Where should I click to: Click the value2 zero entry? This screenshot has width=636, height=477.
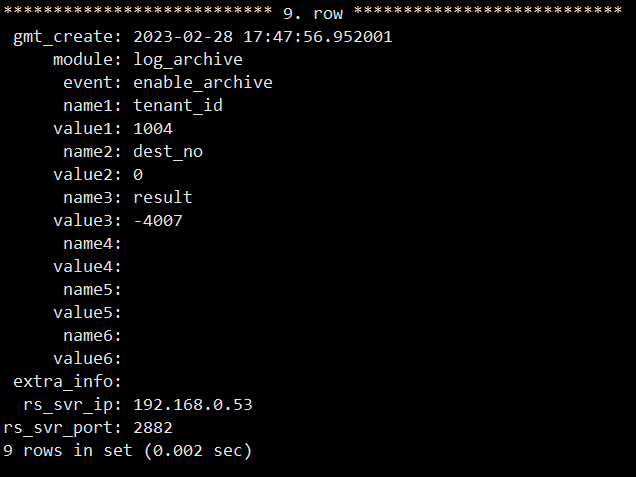pyautogui.click(x=138, y=175)
